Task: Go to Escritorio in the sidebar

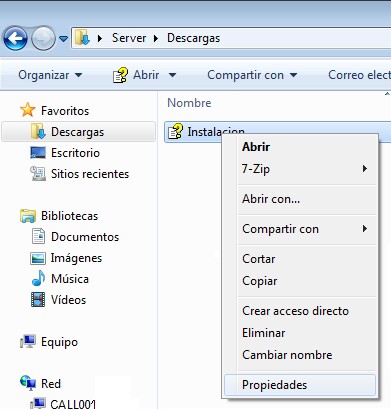Action: coord(75,153)
